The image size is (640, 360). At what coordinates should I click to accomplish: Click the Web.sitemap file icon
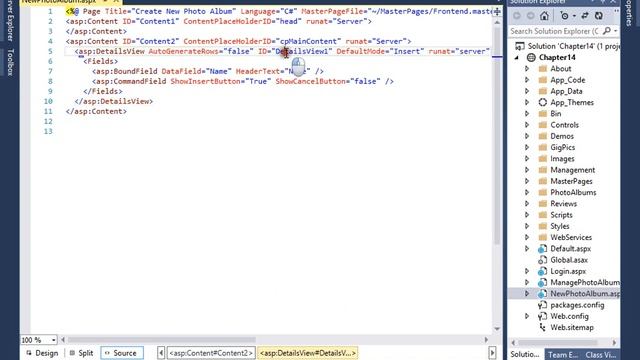542,327
